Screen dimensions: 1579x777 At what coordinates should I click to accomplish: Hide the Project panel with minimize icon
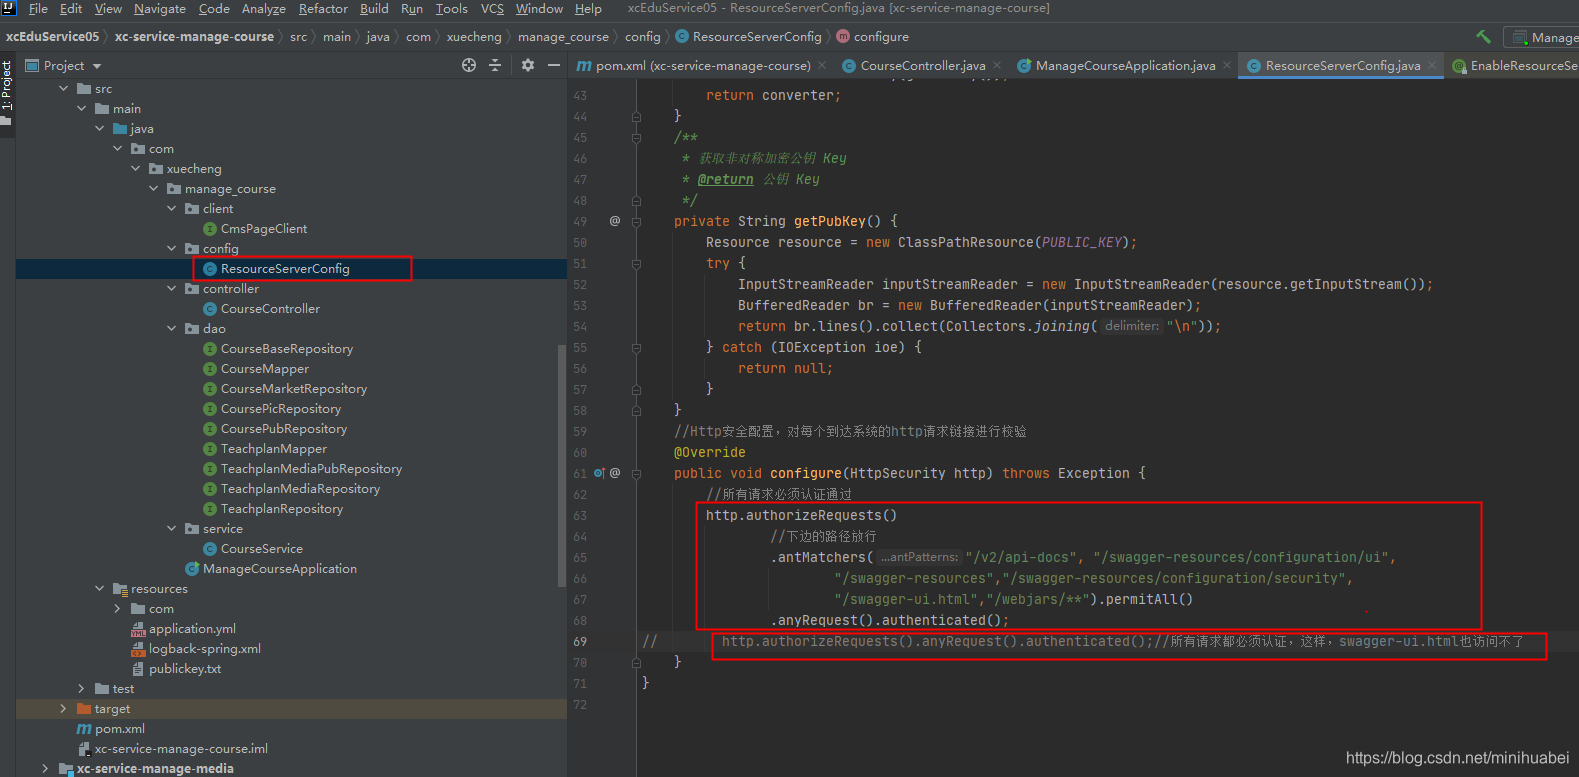[x=554, y=65]
